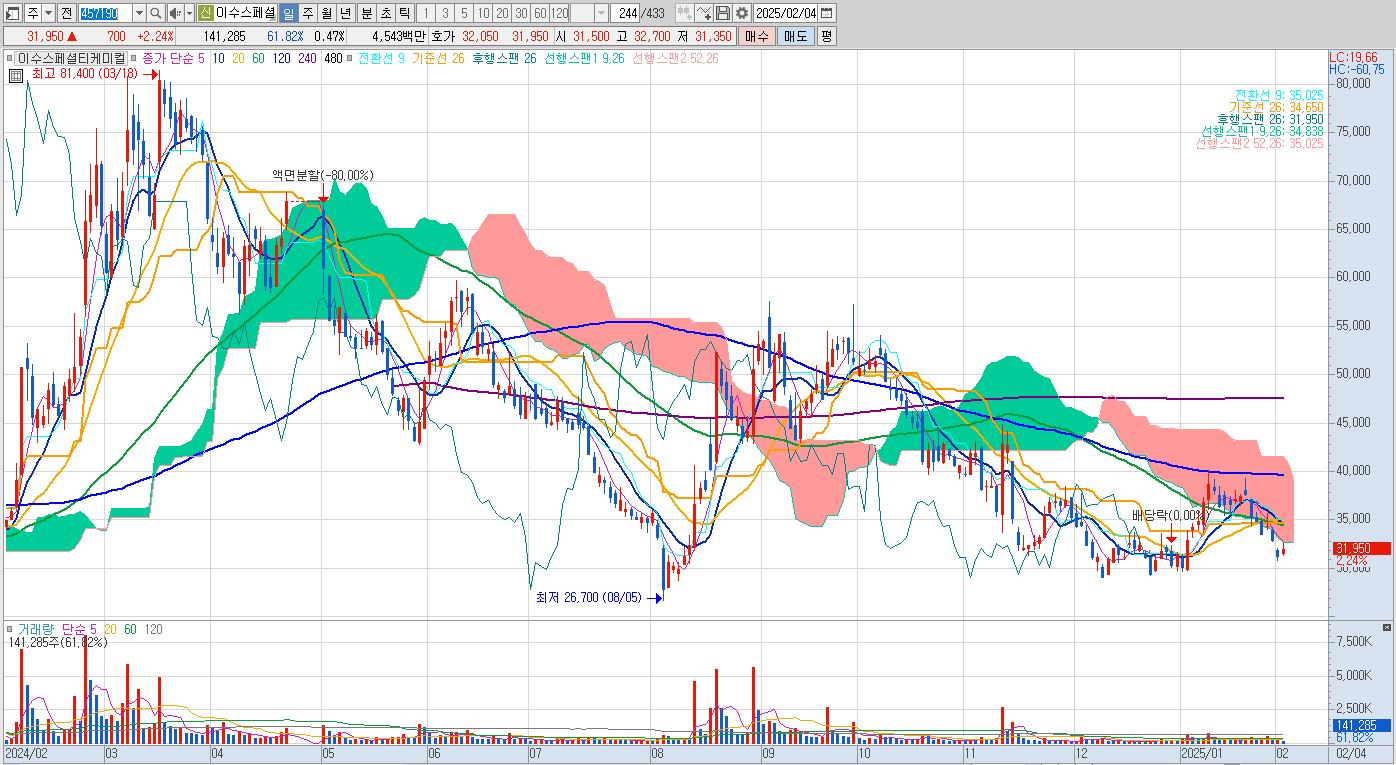1396x765 pixels.
Task: Select the 분 minute period
Action: 366,13
